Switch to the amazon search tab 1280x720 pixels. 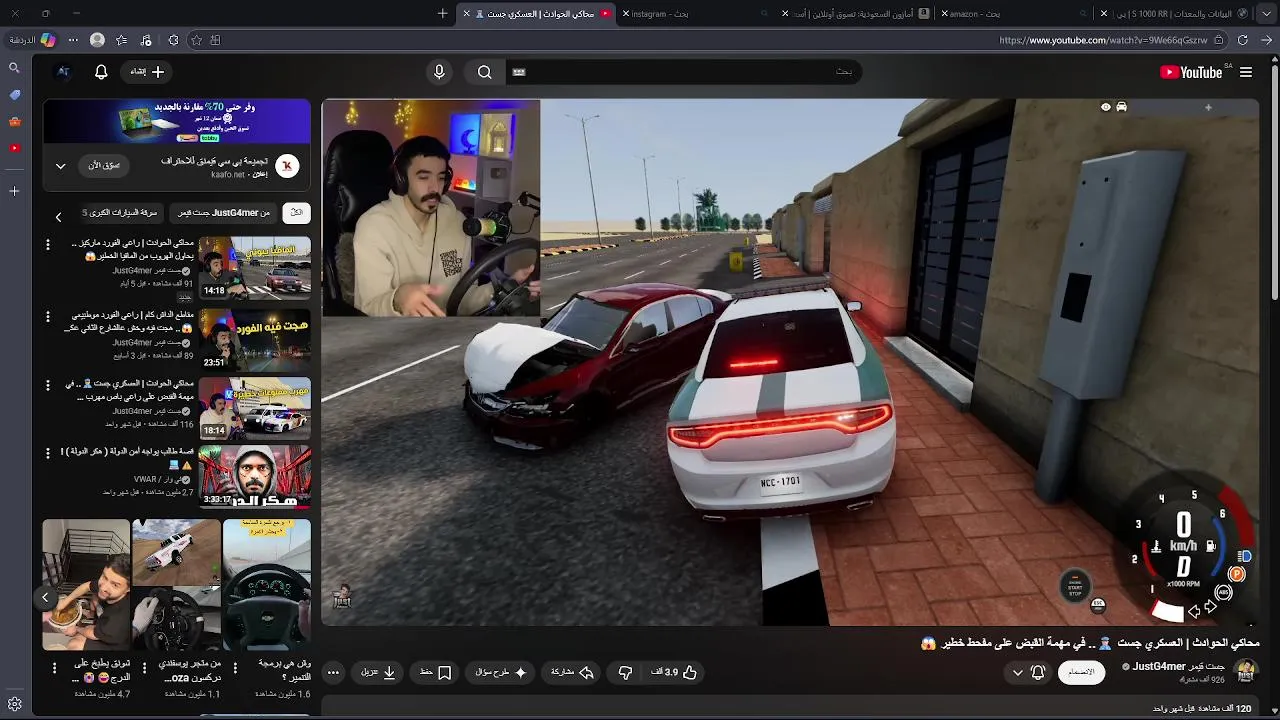(1015, 14)
